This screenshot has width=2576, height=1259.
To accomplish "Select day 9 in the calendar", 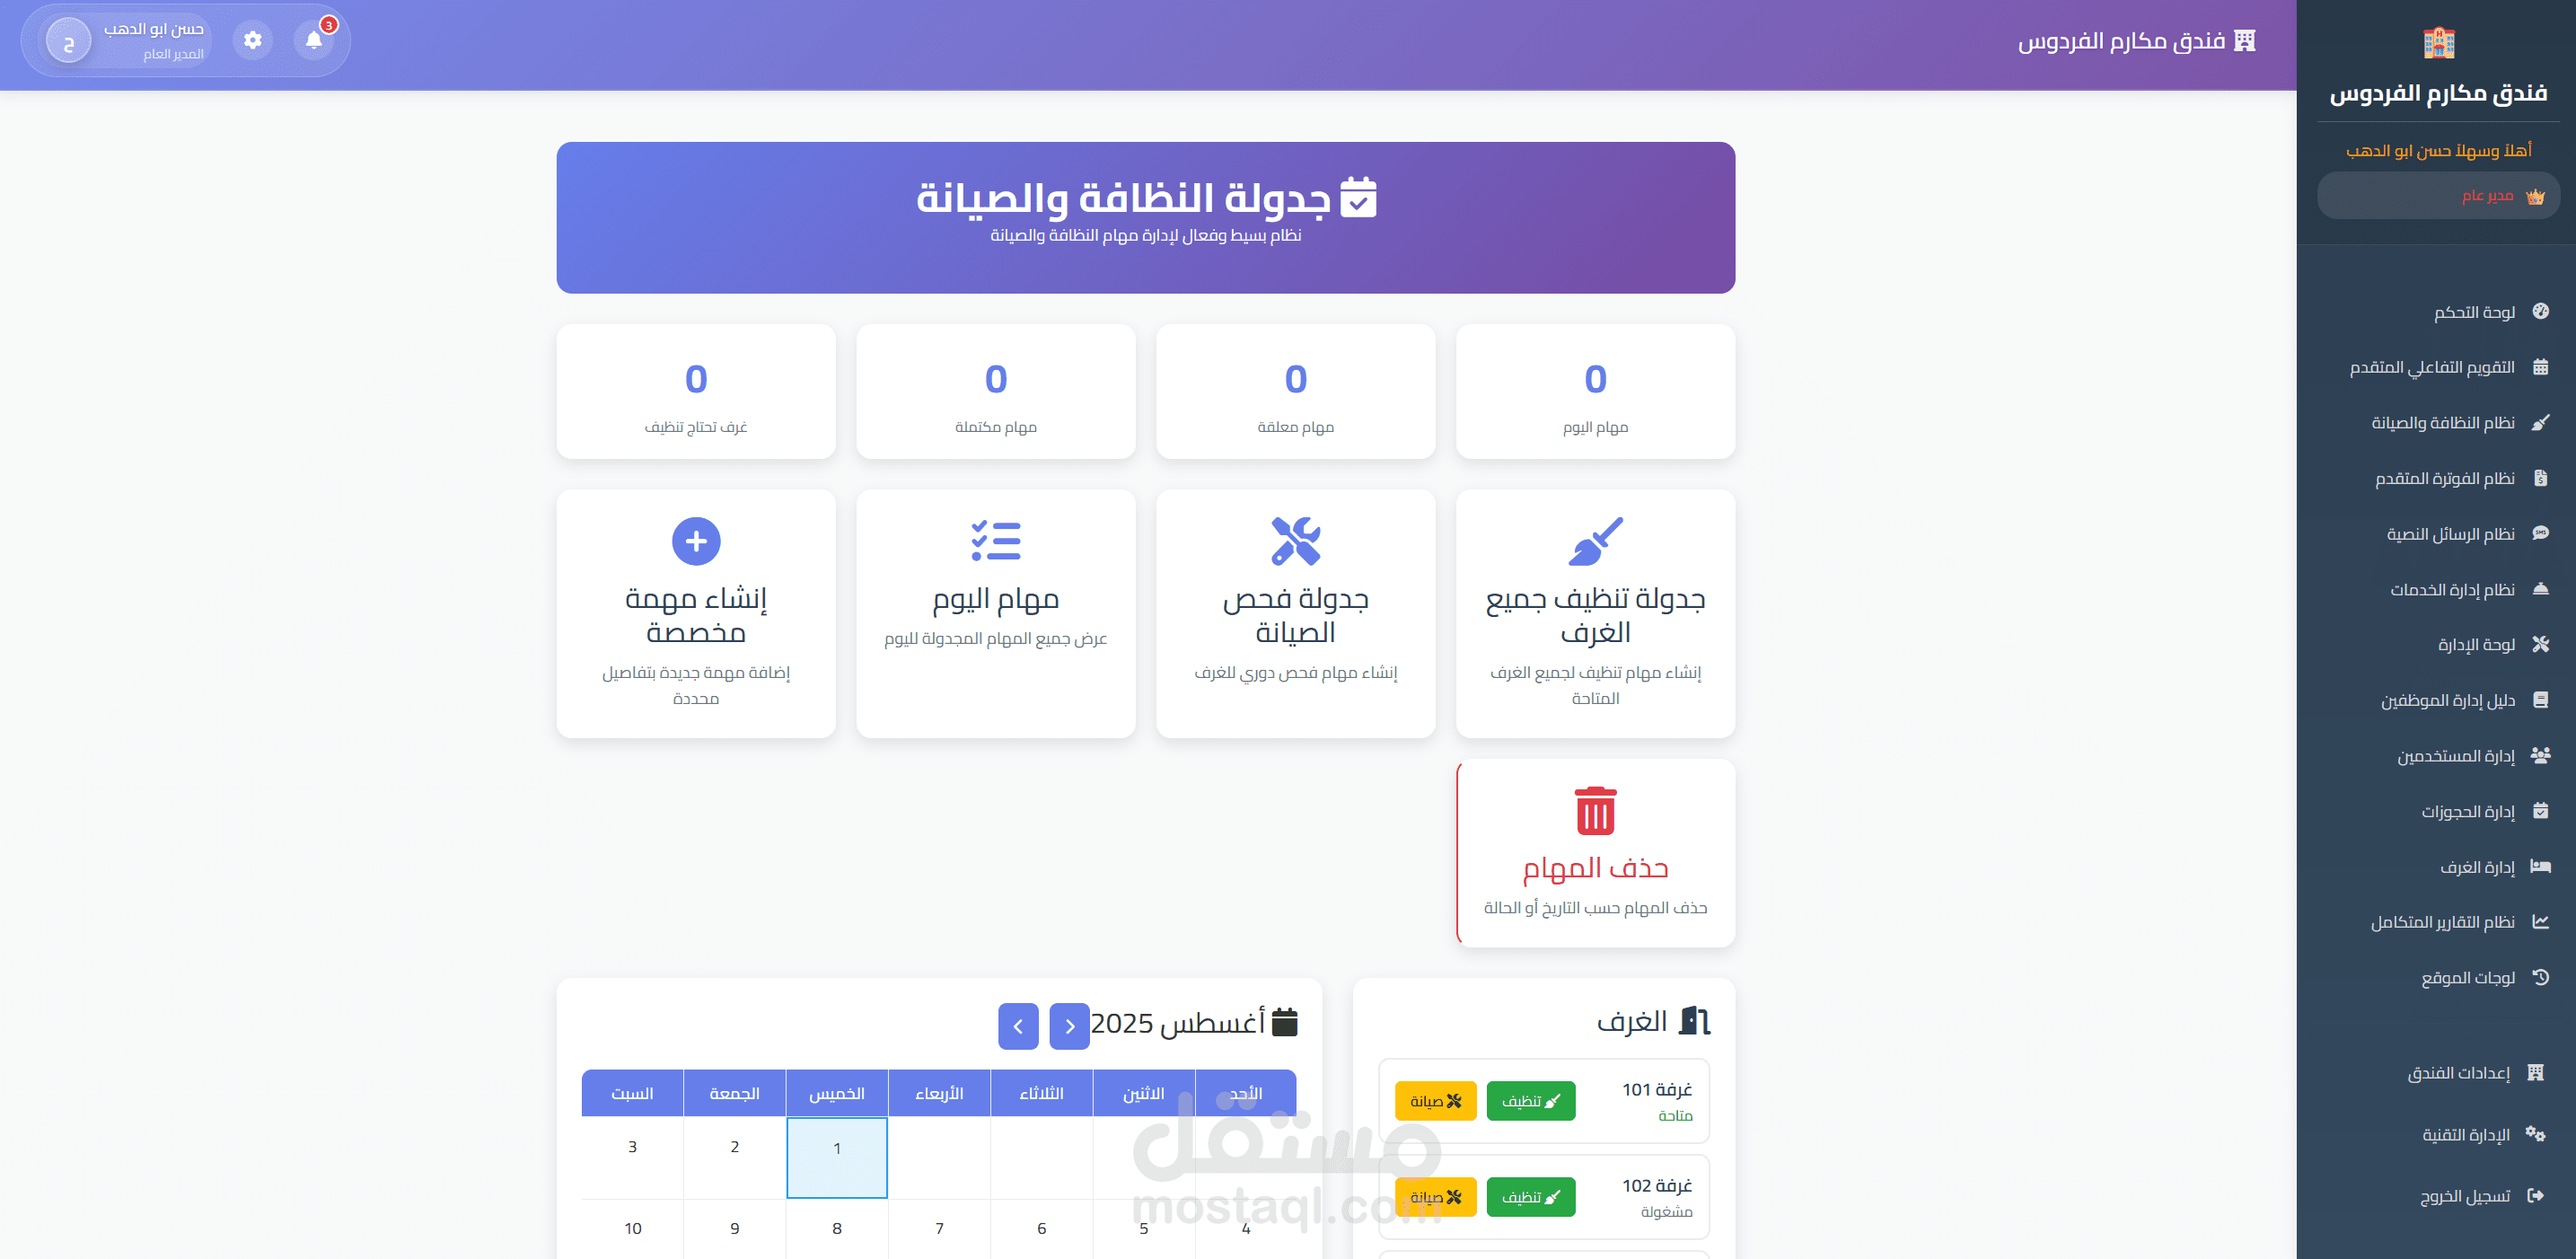I will 734,1228.
